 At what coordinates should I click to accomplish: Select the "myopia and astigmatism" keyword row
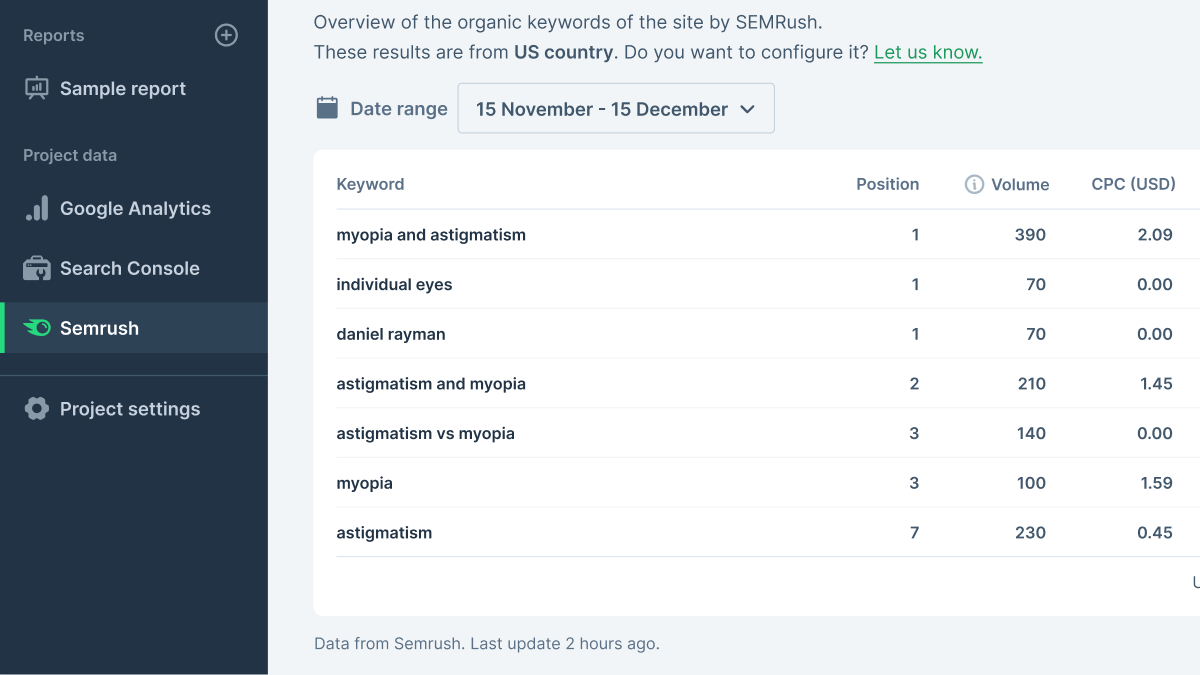(431, 235)
